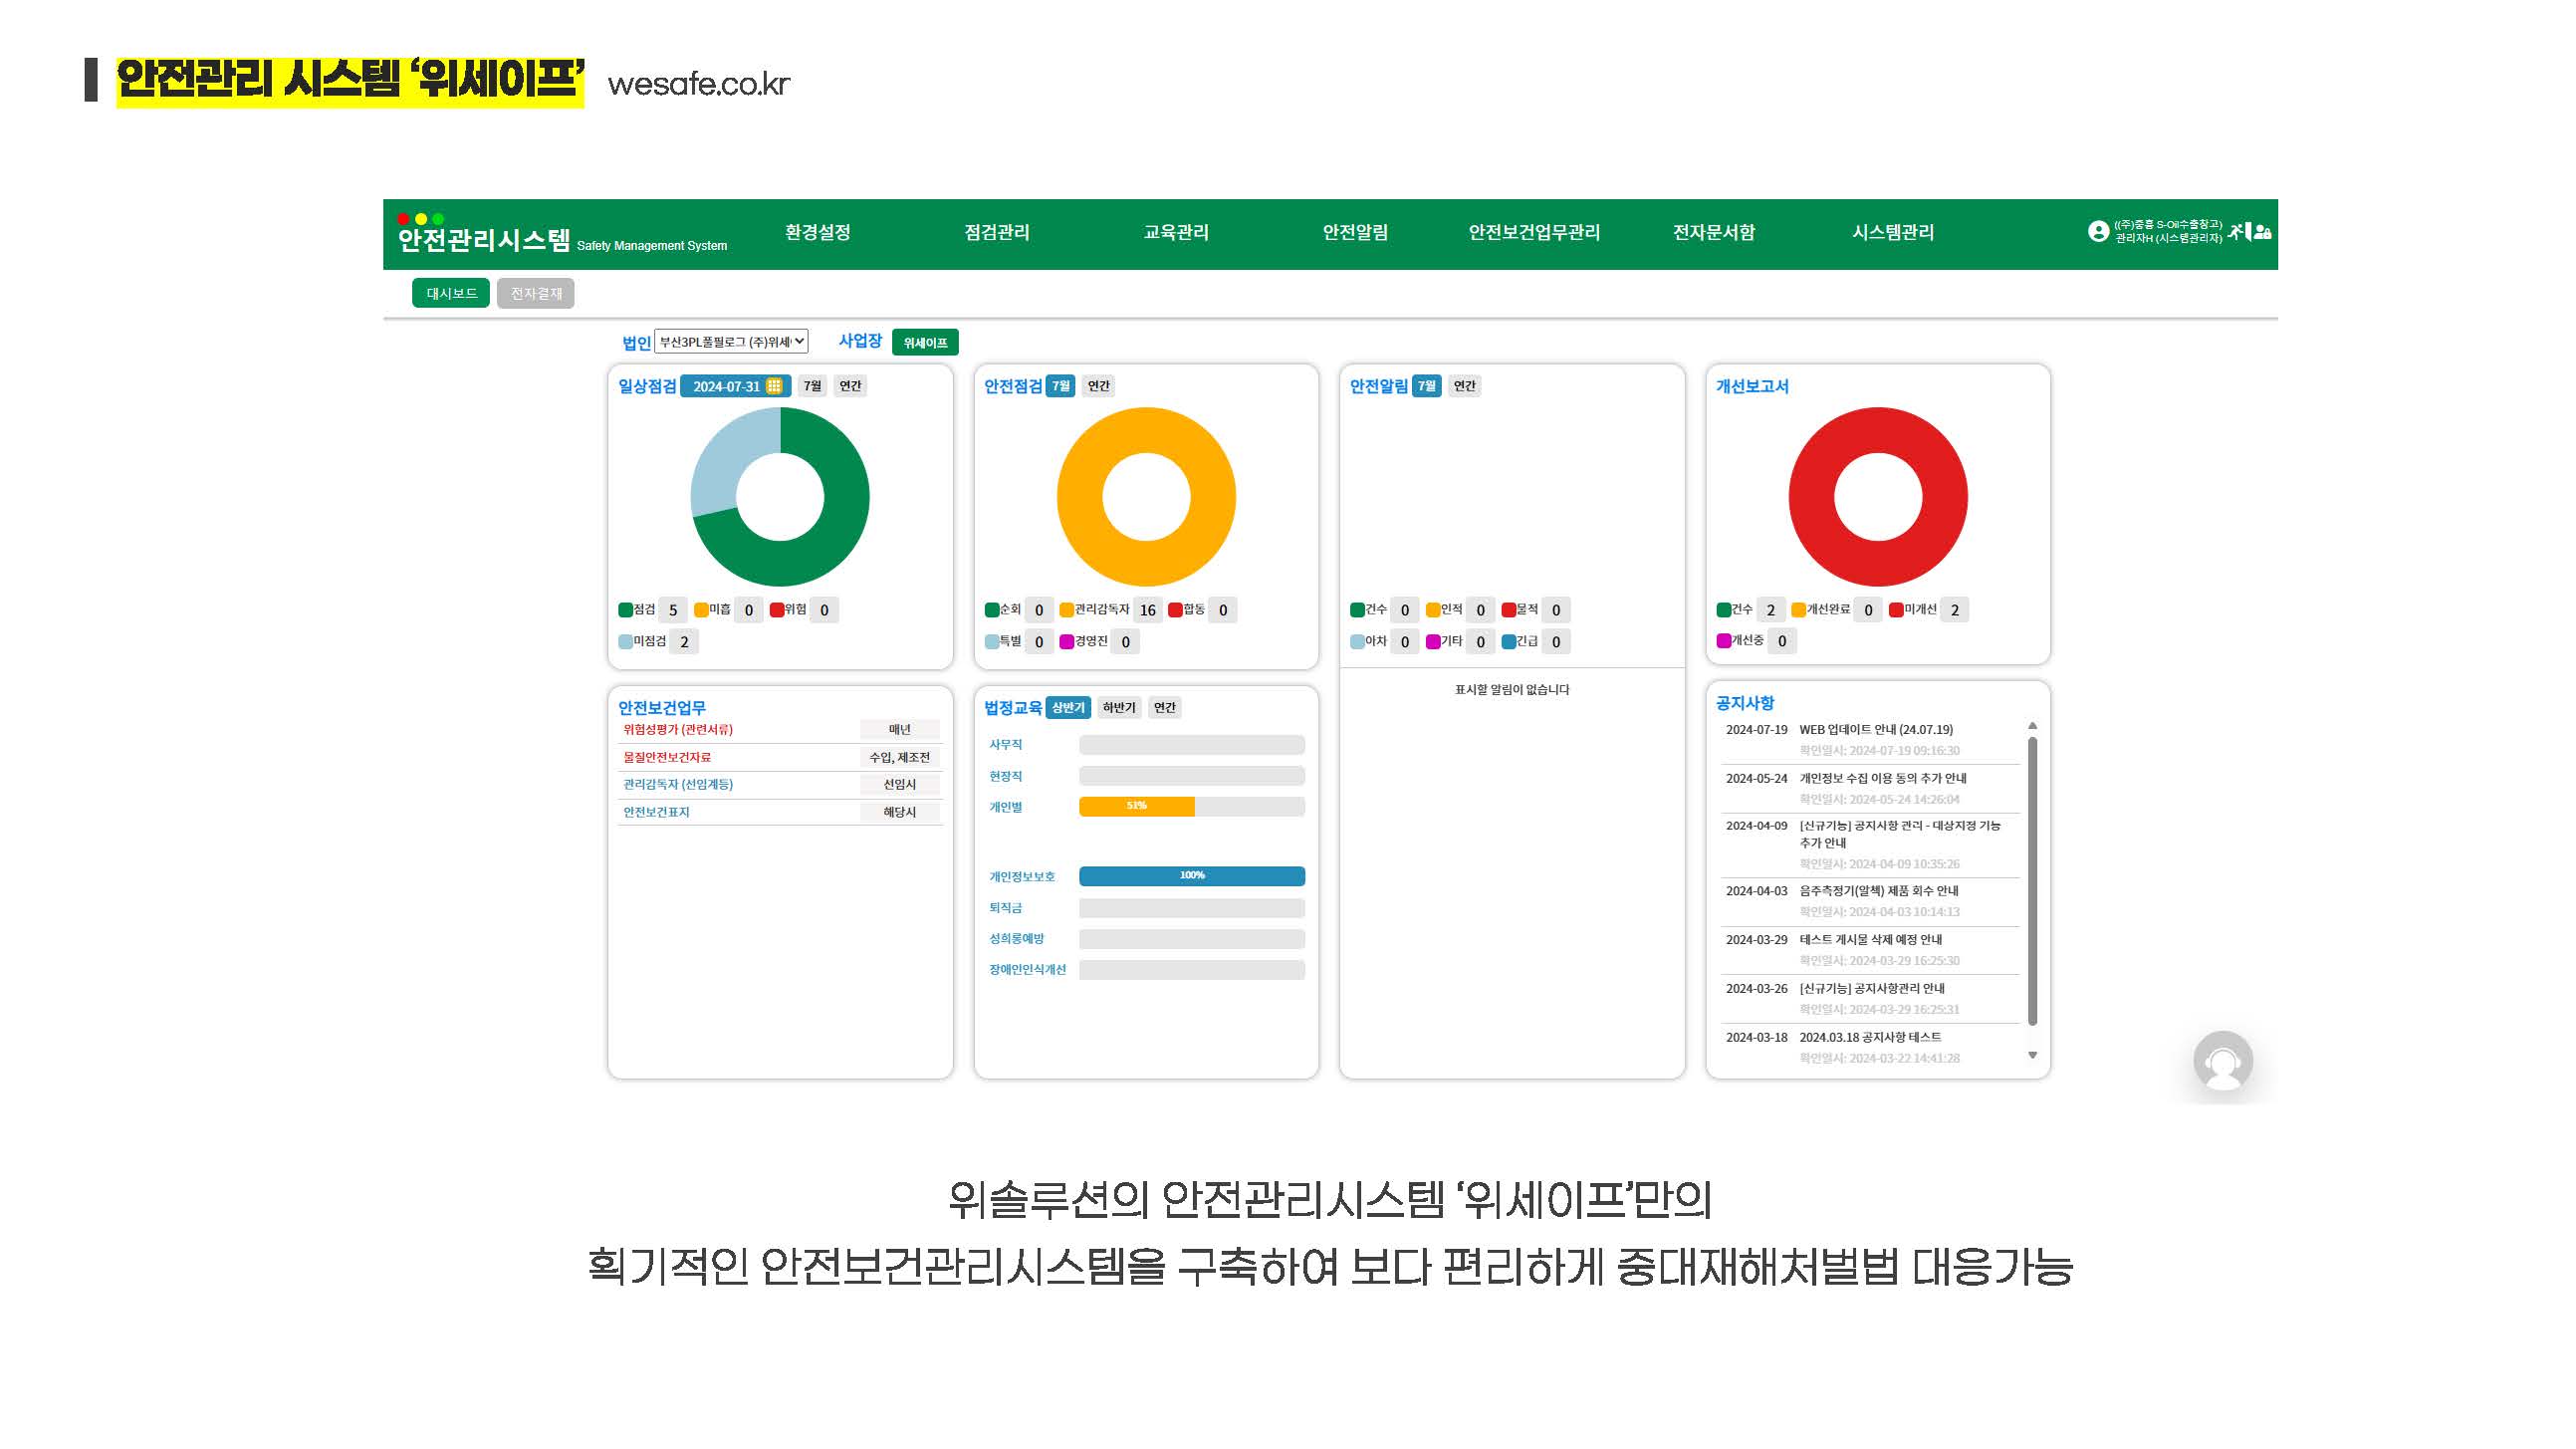The image size is (2576, 1449).
Task: Click the 2024-07-31 date field
Action: click(x=735, y=386)
